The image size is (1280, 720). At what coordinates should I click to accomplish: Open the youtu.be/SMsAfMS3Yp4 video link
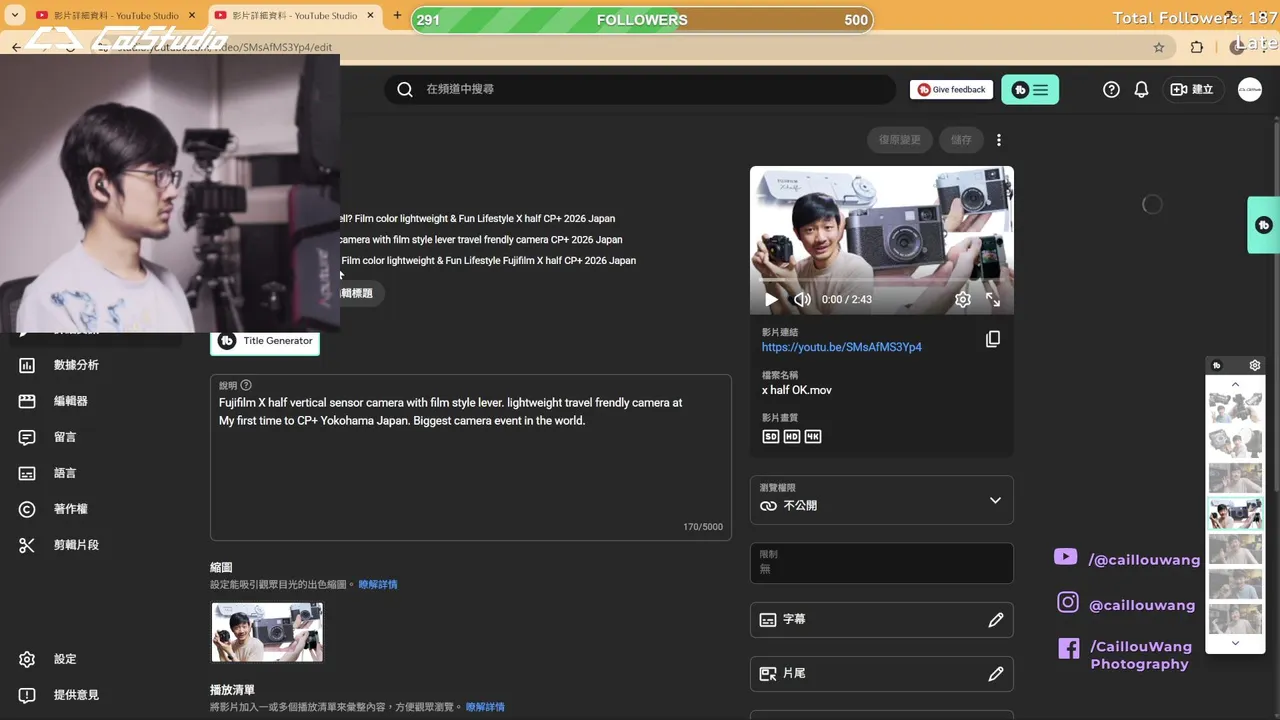coord(842,347)
